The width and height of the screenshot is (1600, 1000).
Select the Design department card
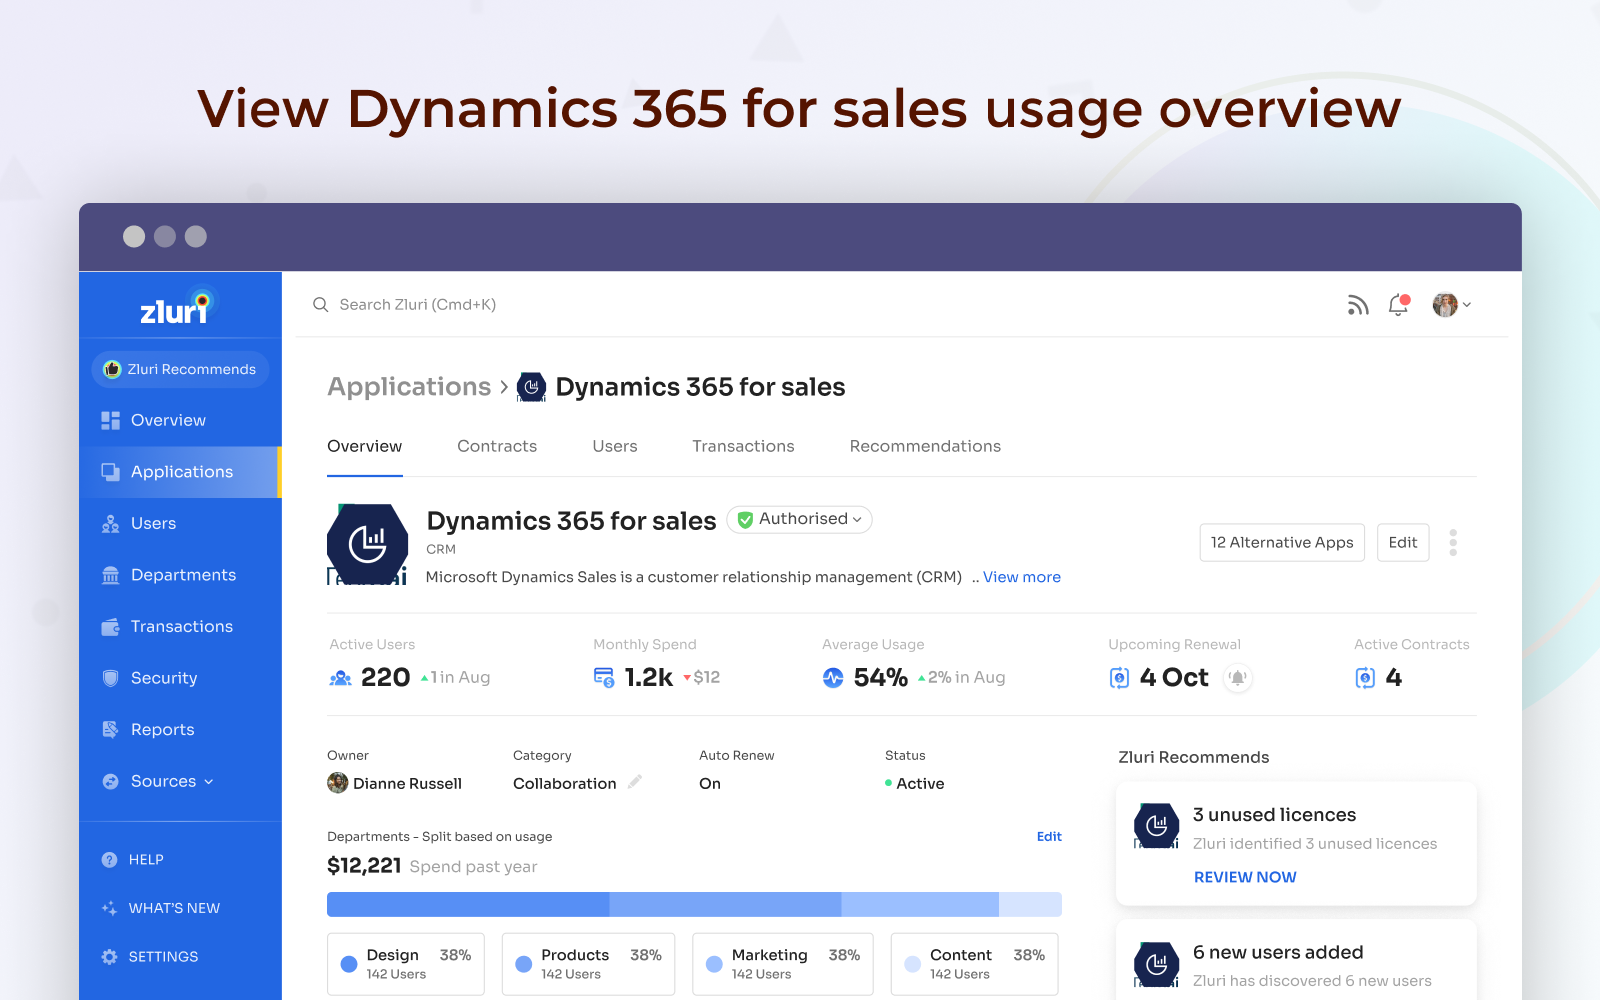[406, 964]
